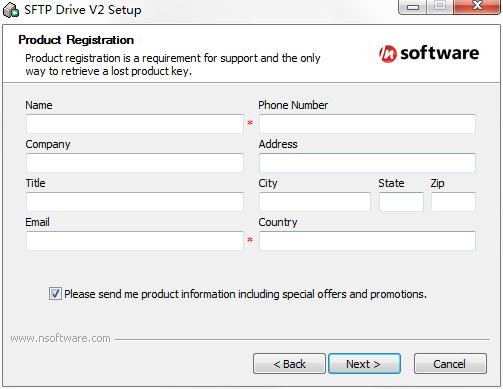The image size is (503, 389).
Task: Click the Zip input field
Action: tap(453, 202)
